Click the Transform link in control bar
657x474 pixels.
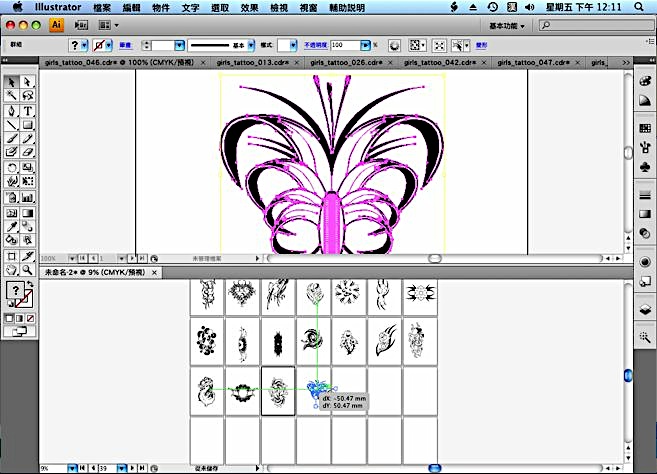[481, 45]
